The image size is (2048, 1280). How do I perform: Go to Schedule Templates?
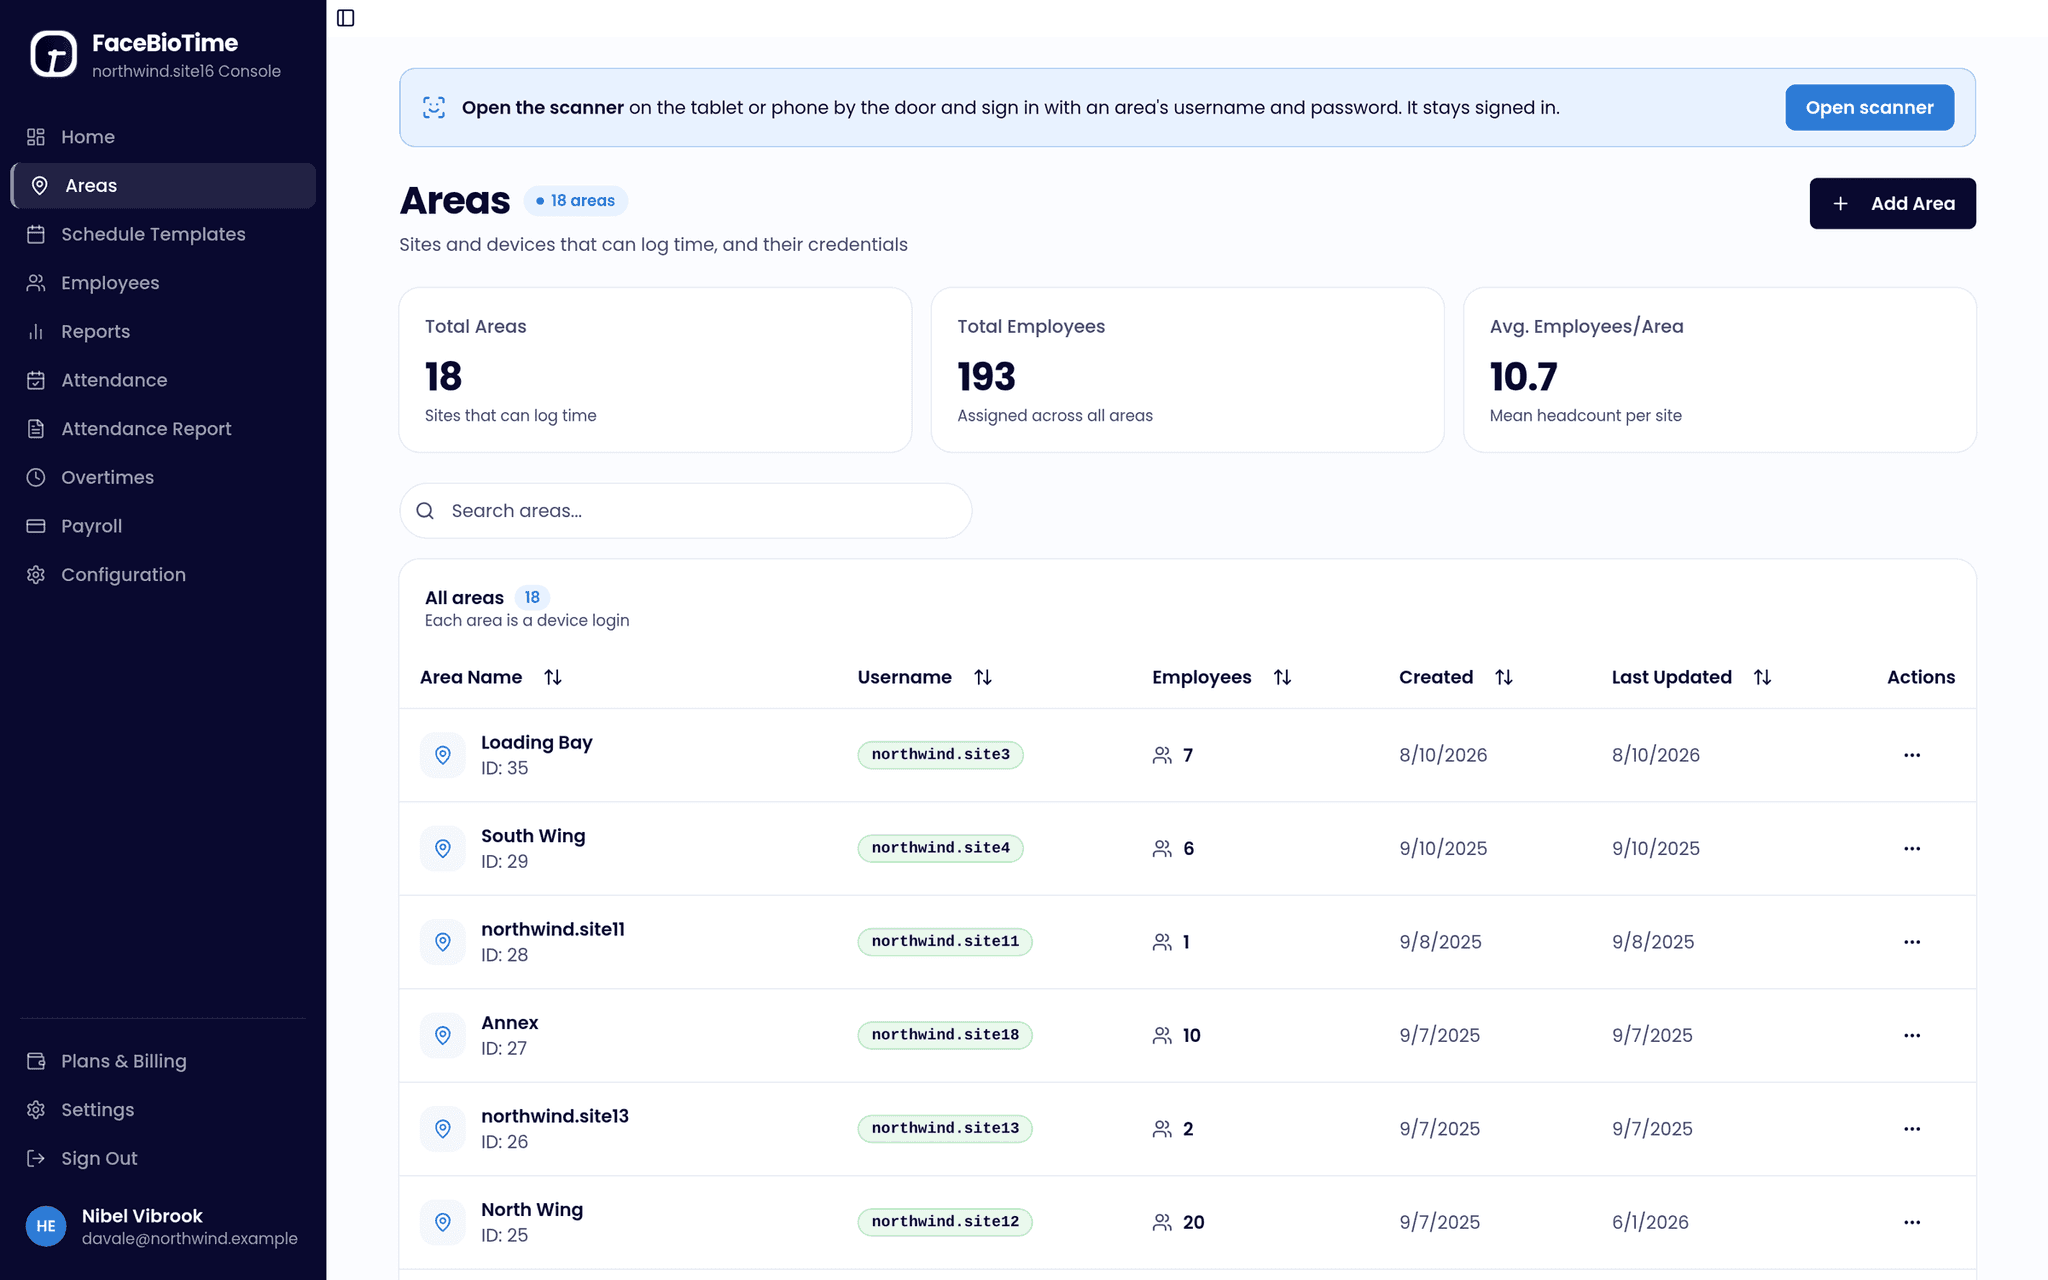tap(163, 234)
